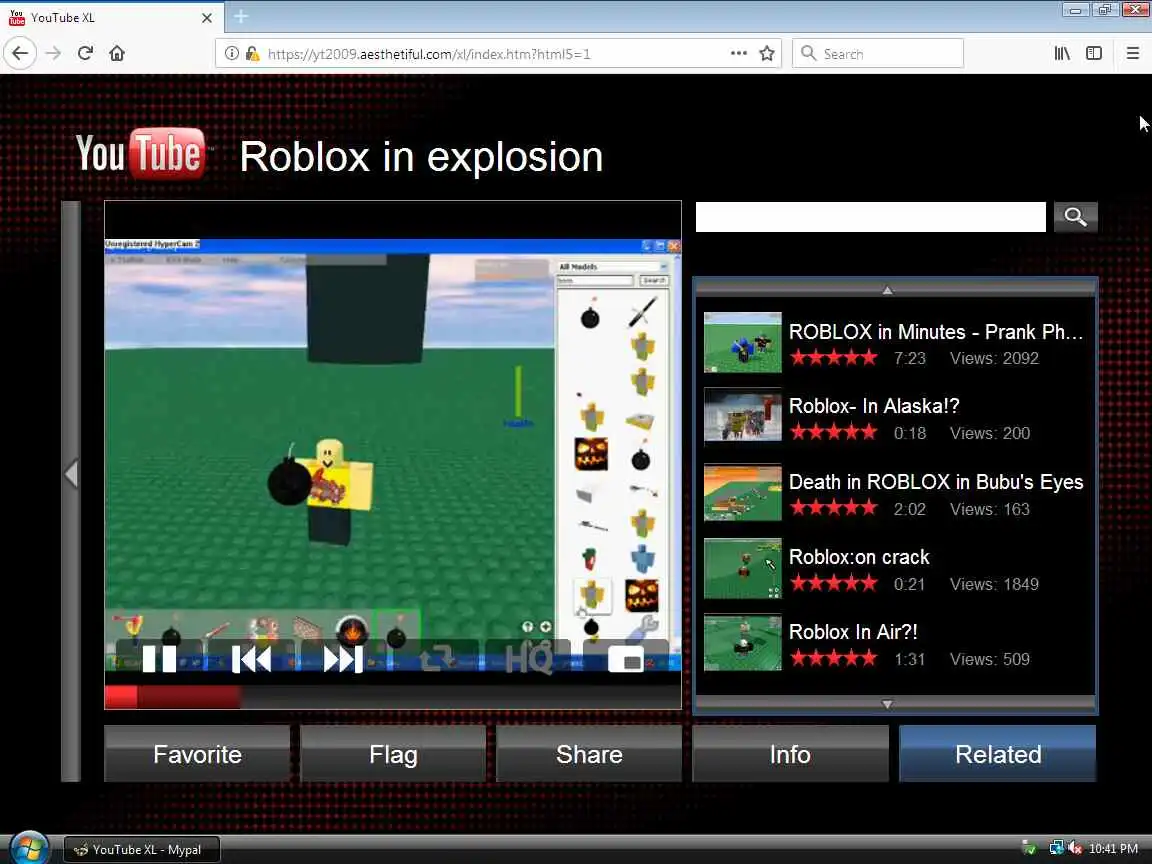Select the YouTube XL browser tab
This screenshot has width=1152, height=864.
[x=112, y=17]
